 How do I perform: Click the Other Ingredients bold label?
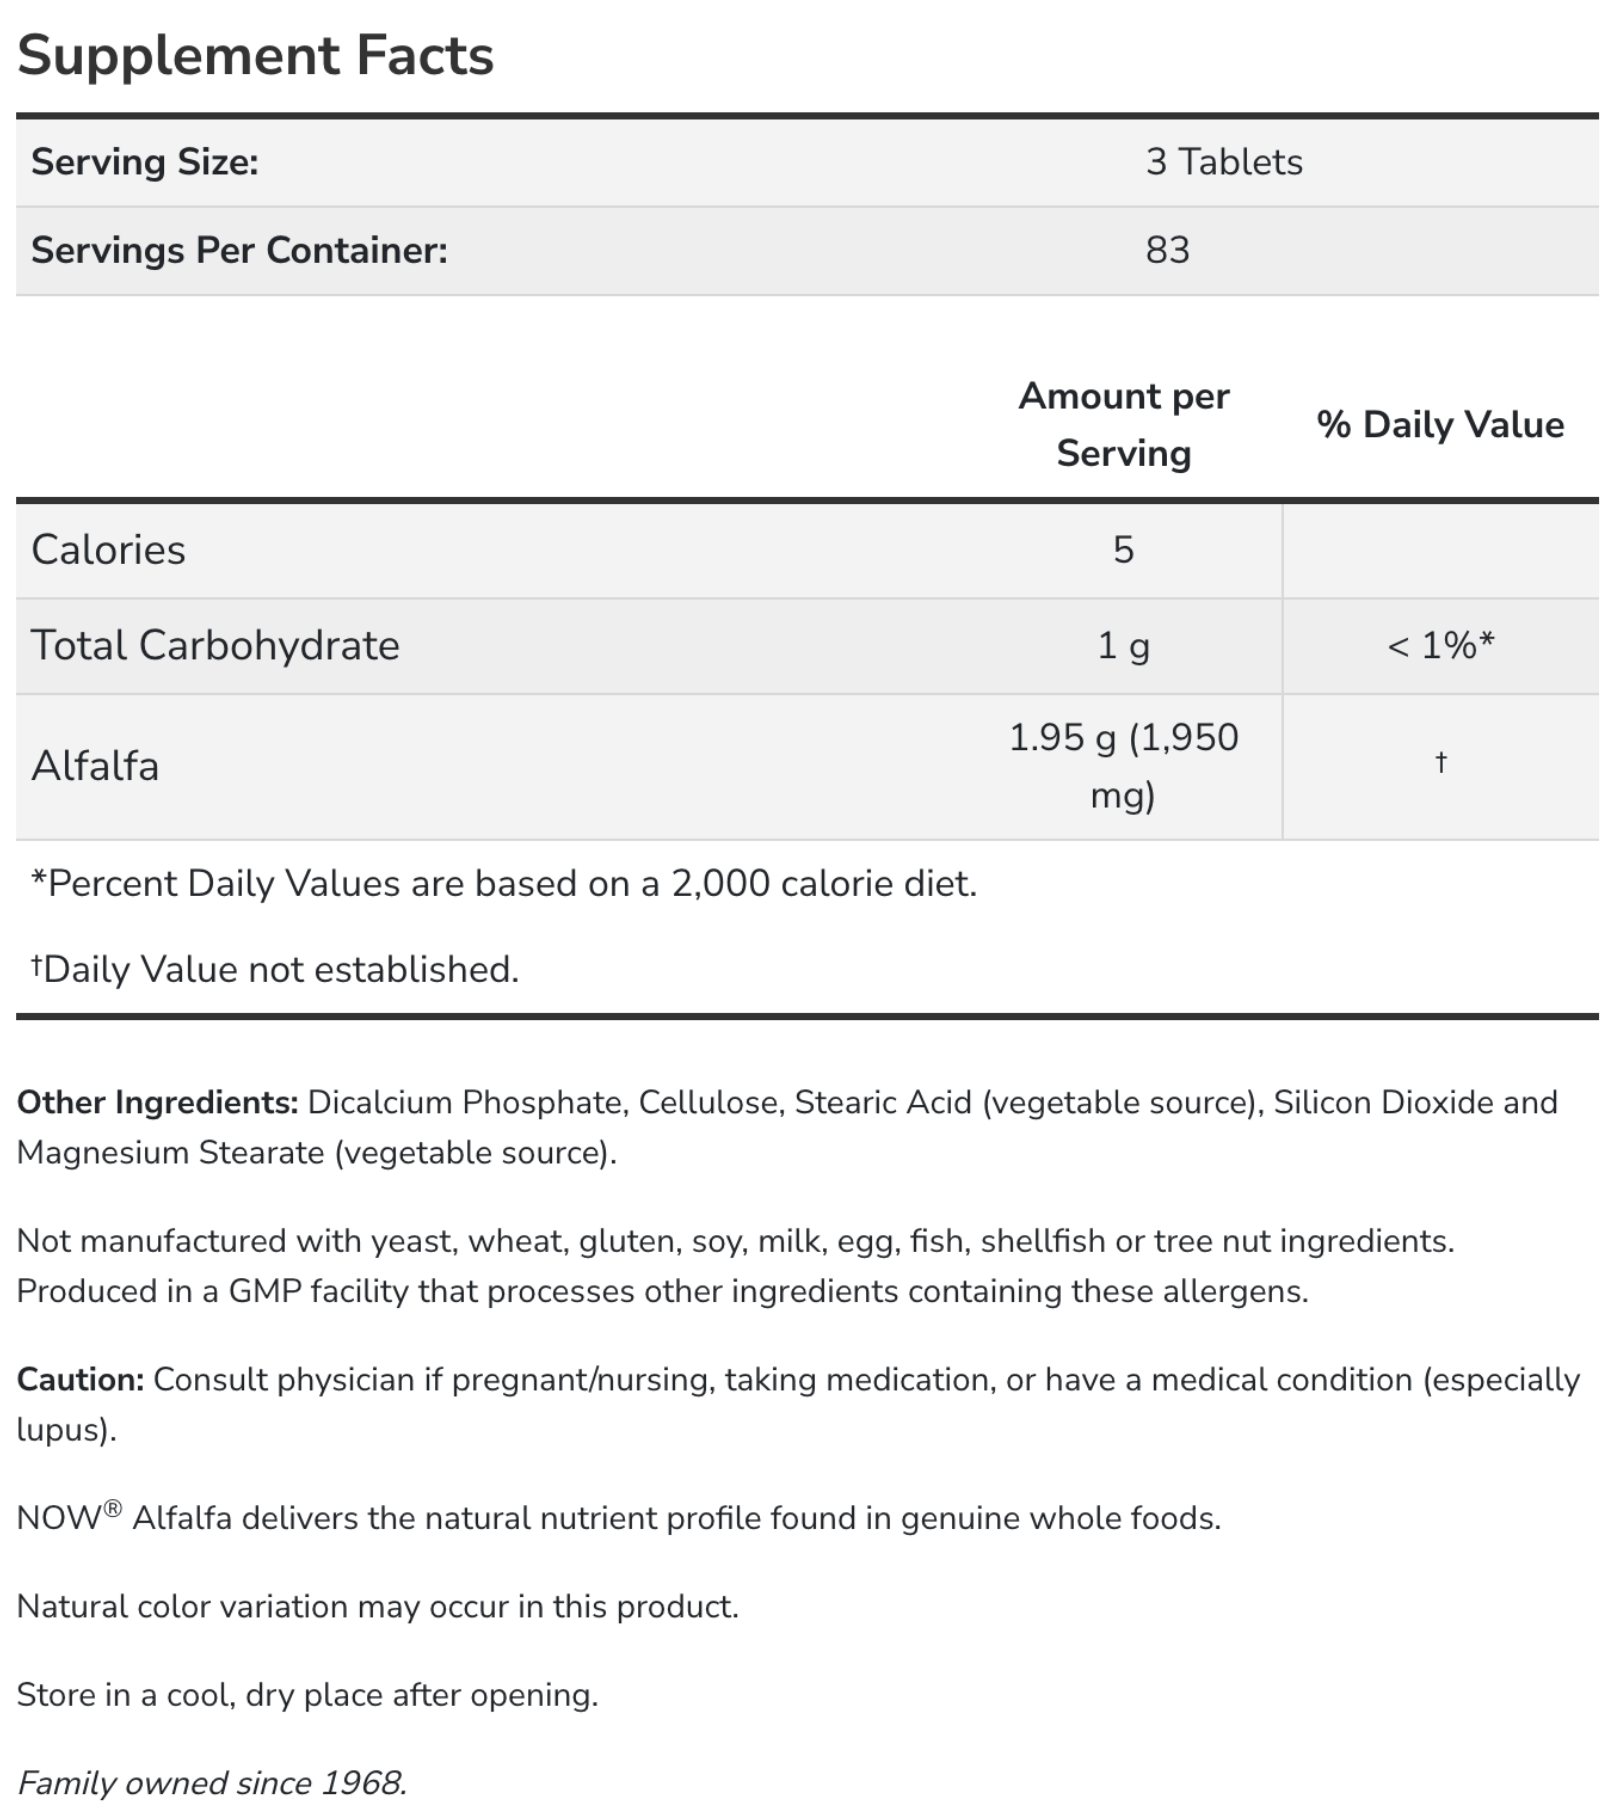158,1102
